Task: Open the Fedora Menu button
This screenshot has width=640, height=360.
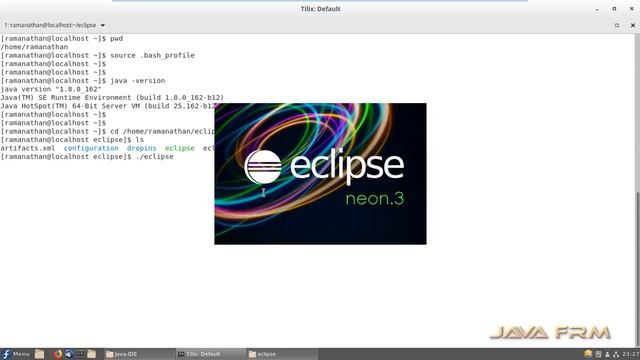Action: click(16, 354)
